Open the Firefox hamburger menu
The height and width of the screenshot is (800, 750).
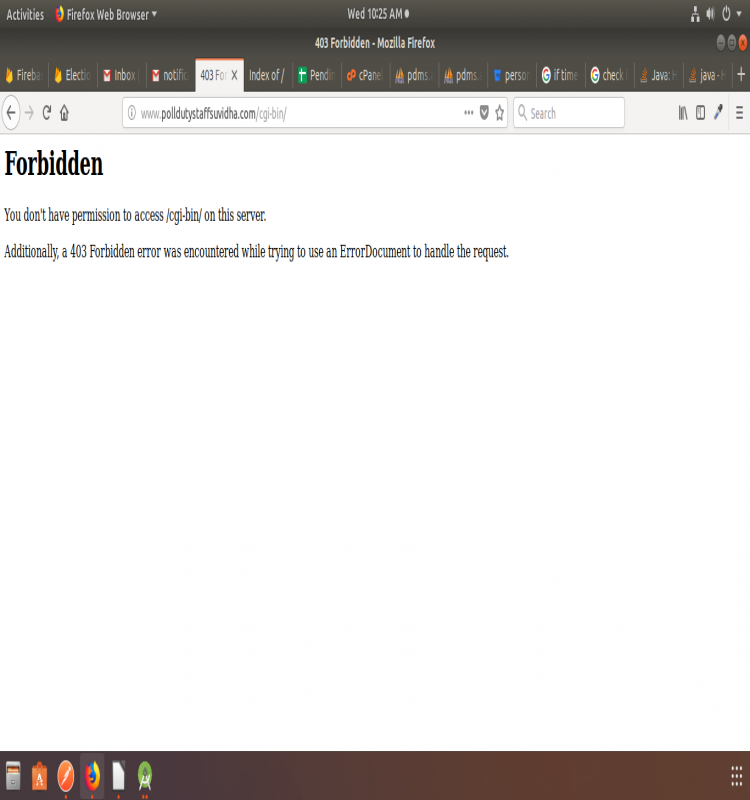[739, 113]
